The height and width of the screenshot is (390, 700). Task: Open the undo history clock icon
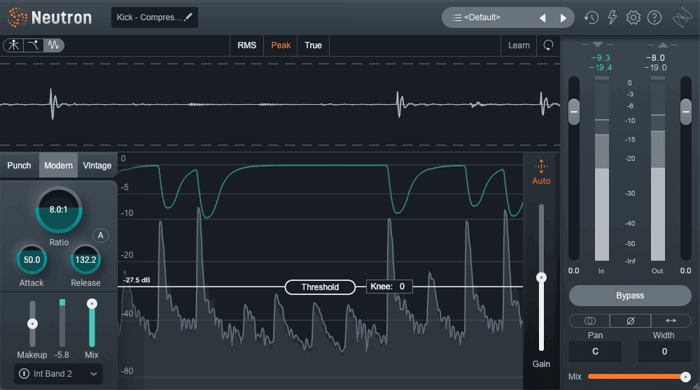[x=592, y=17]
